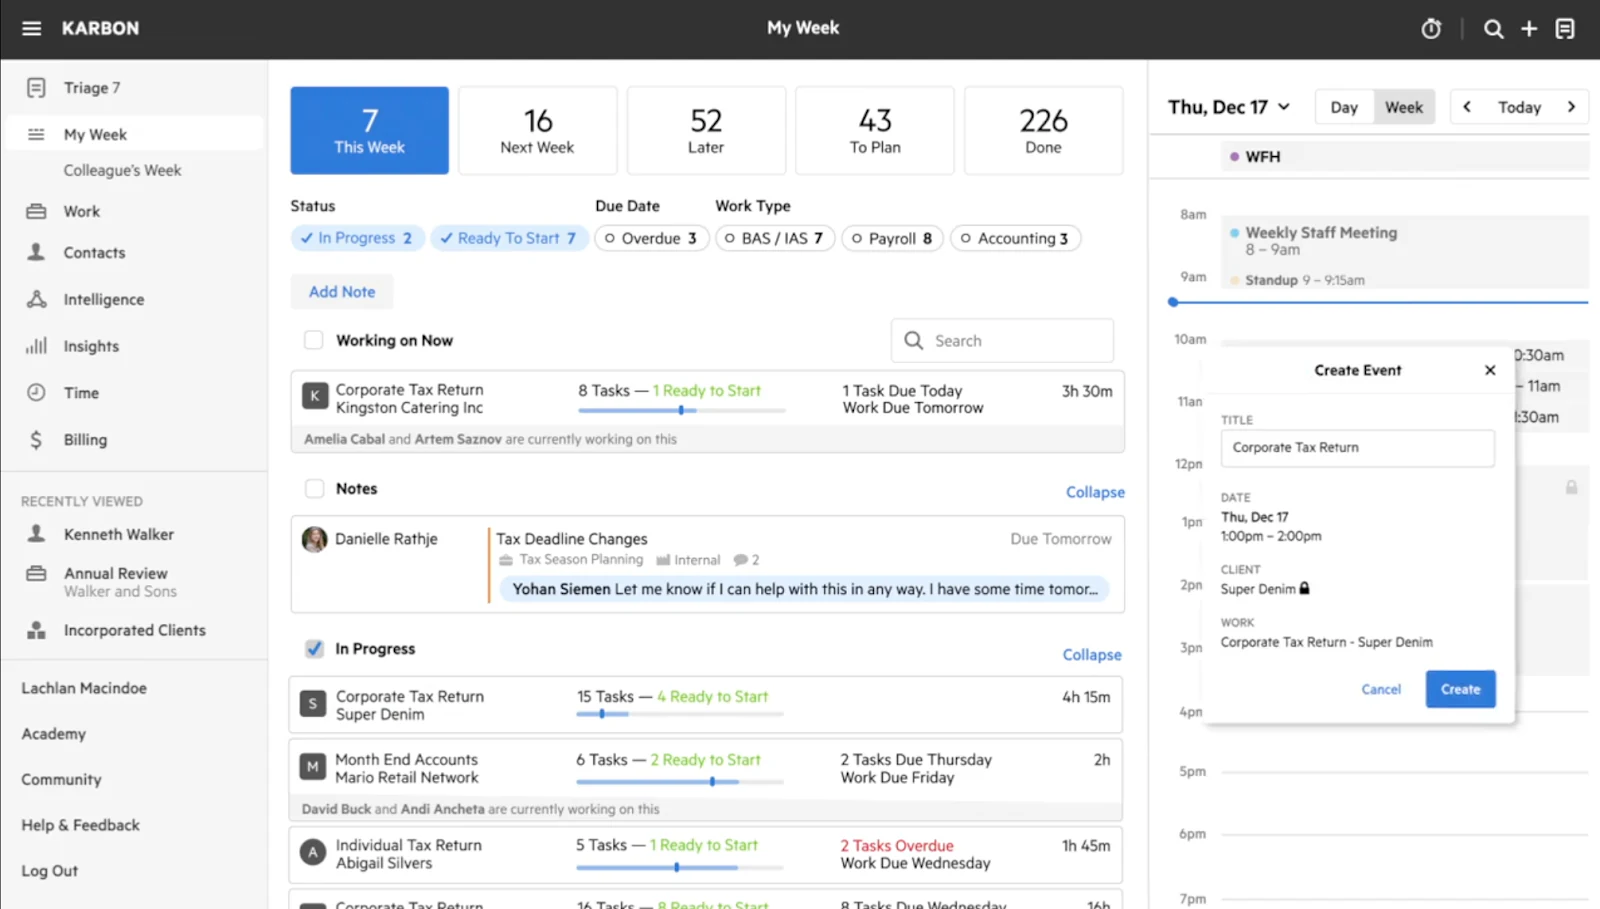Click the Add Note button
The image size is (1600, 909).
(x=342, y=292)
